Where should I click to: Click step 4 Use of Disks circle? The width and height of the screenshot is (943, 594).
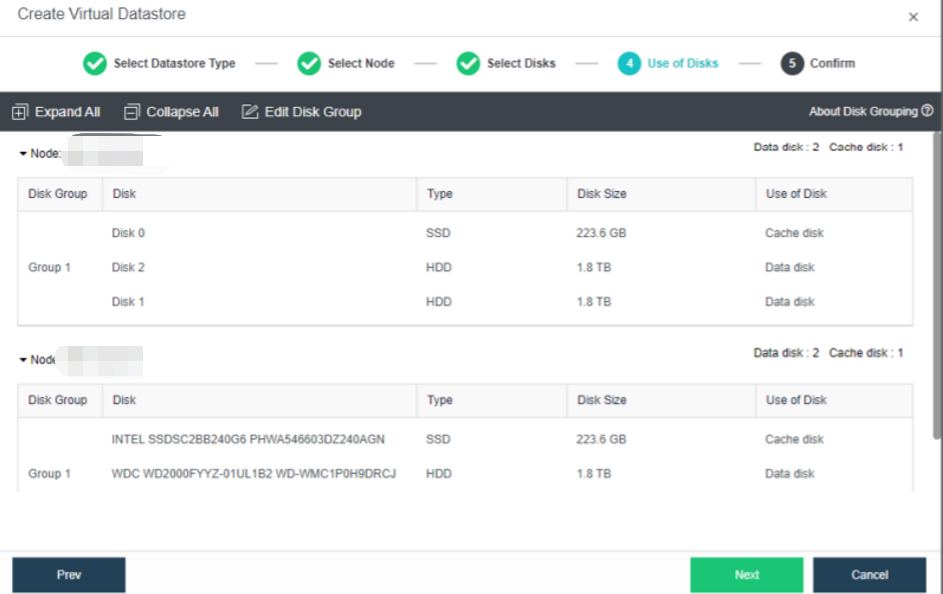click(x=629, y=63)
